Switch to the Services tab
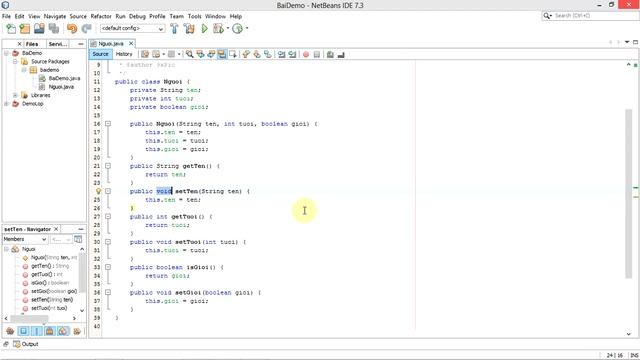This screenshot has height=360, width=640. (58, 44)
